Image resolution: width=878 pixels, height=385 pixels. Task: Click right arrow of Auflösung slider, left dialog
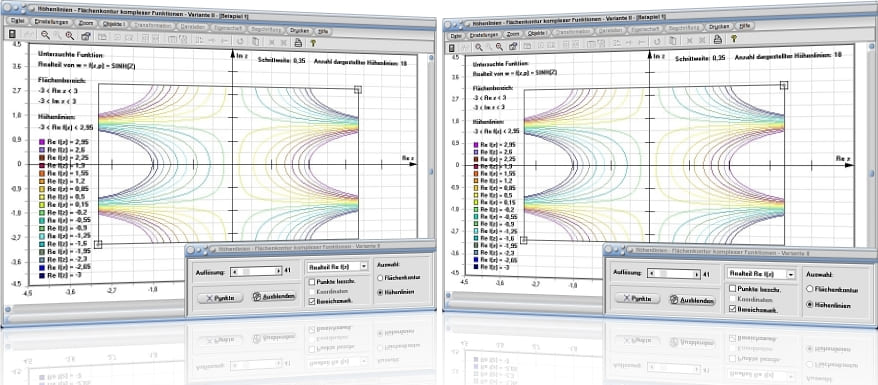[x=278, y=271]
